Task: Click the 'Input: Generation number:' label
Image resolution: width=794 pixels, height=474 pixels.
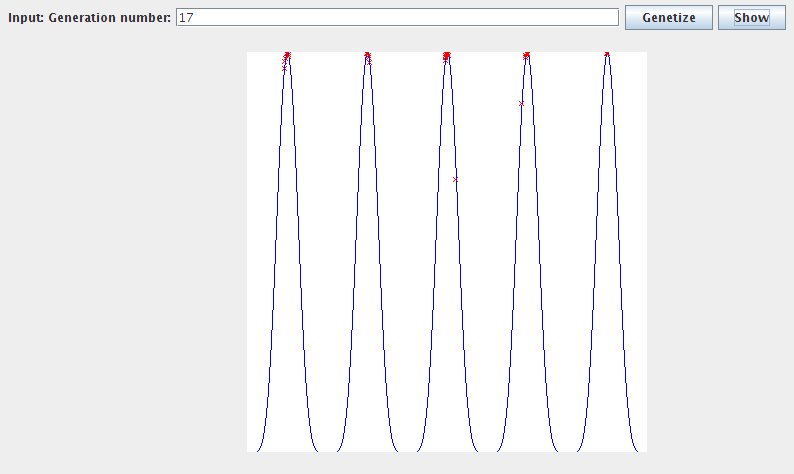Action: (x=89, y=18)
